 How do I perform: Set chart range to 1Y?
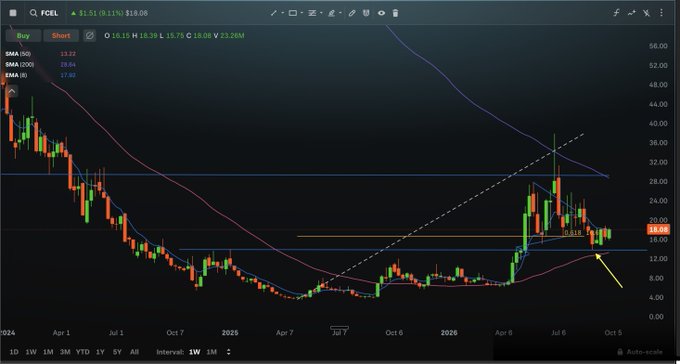coord(100,352)
